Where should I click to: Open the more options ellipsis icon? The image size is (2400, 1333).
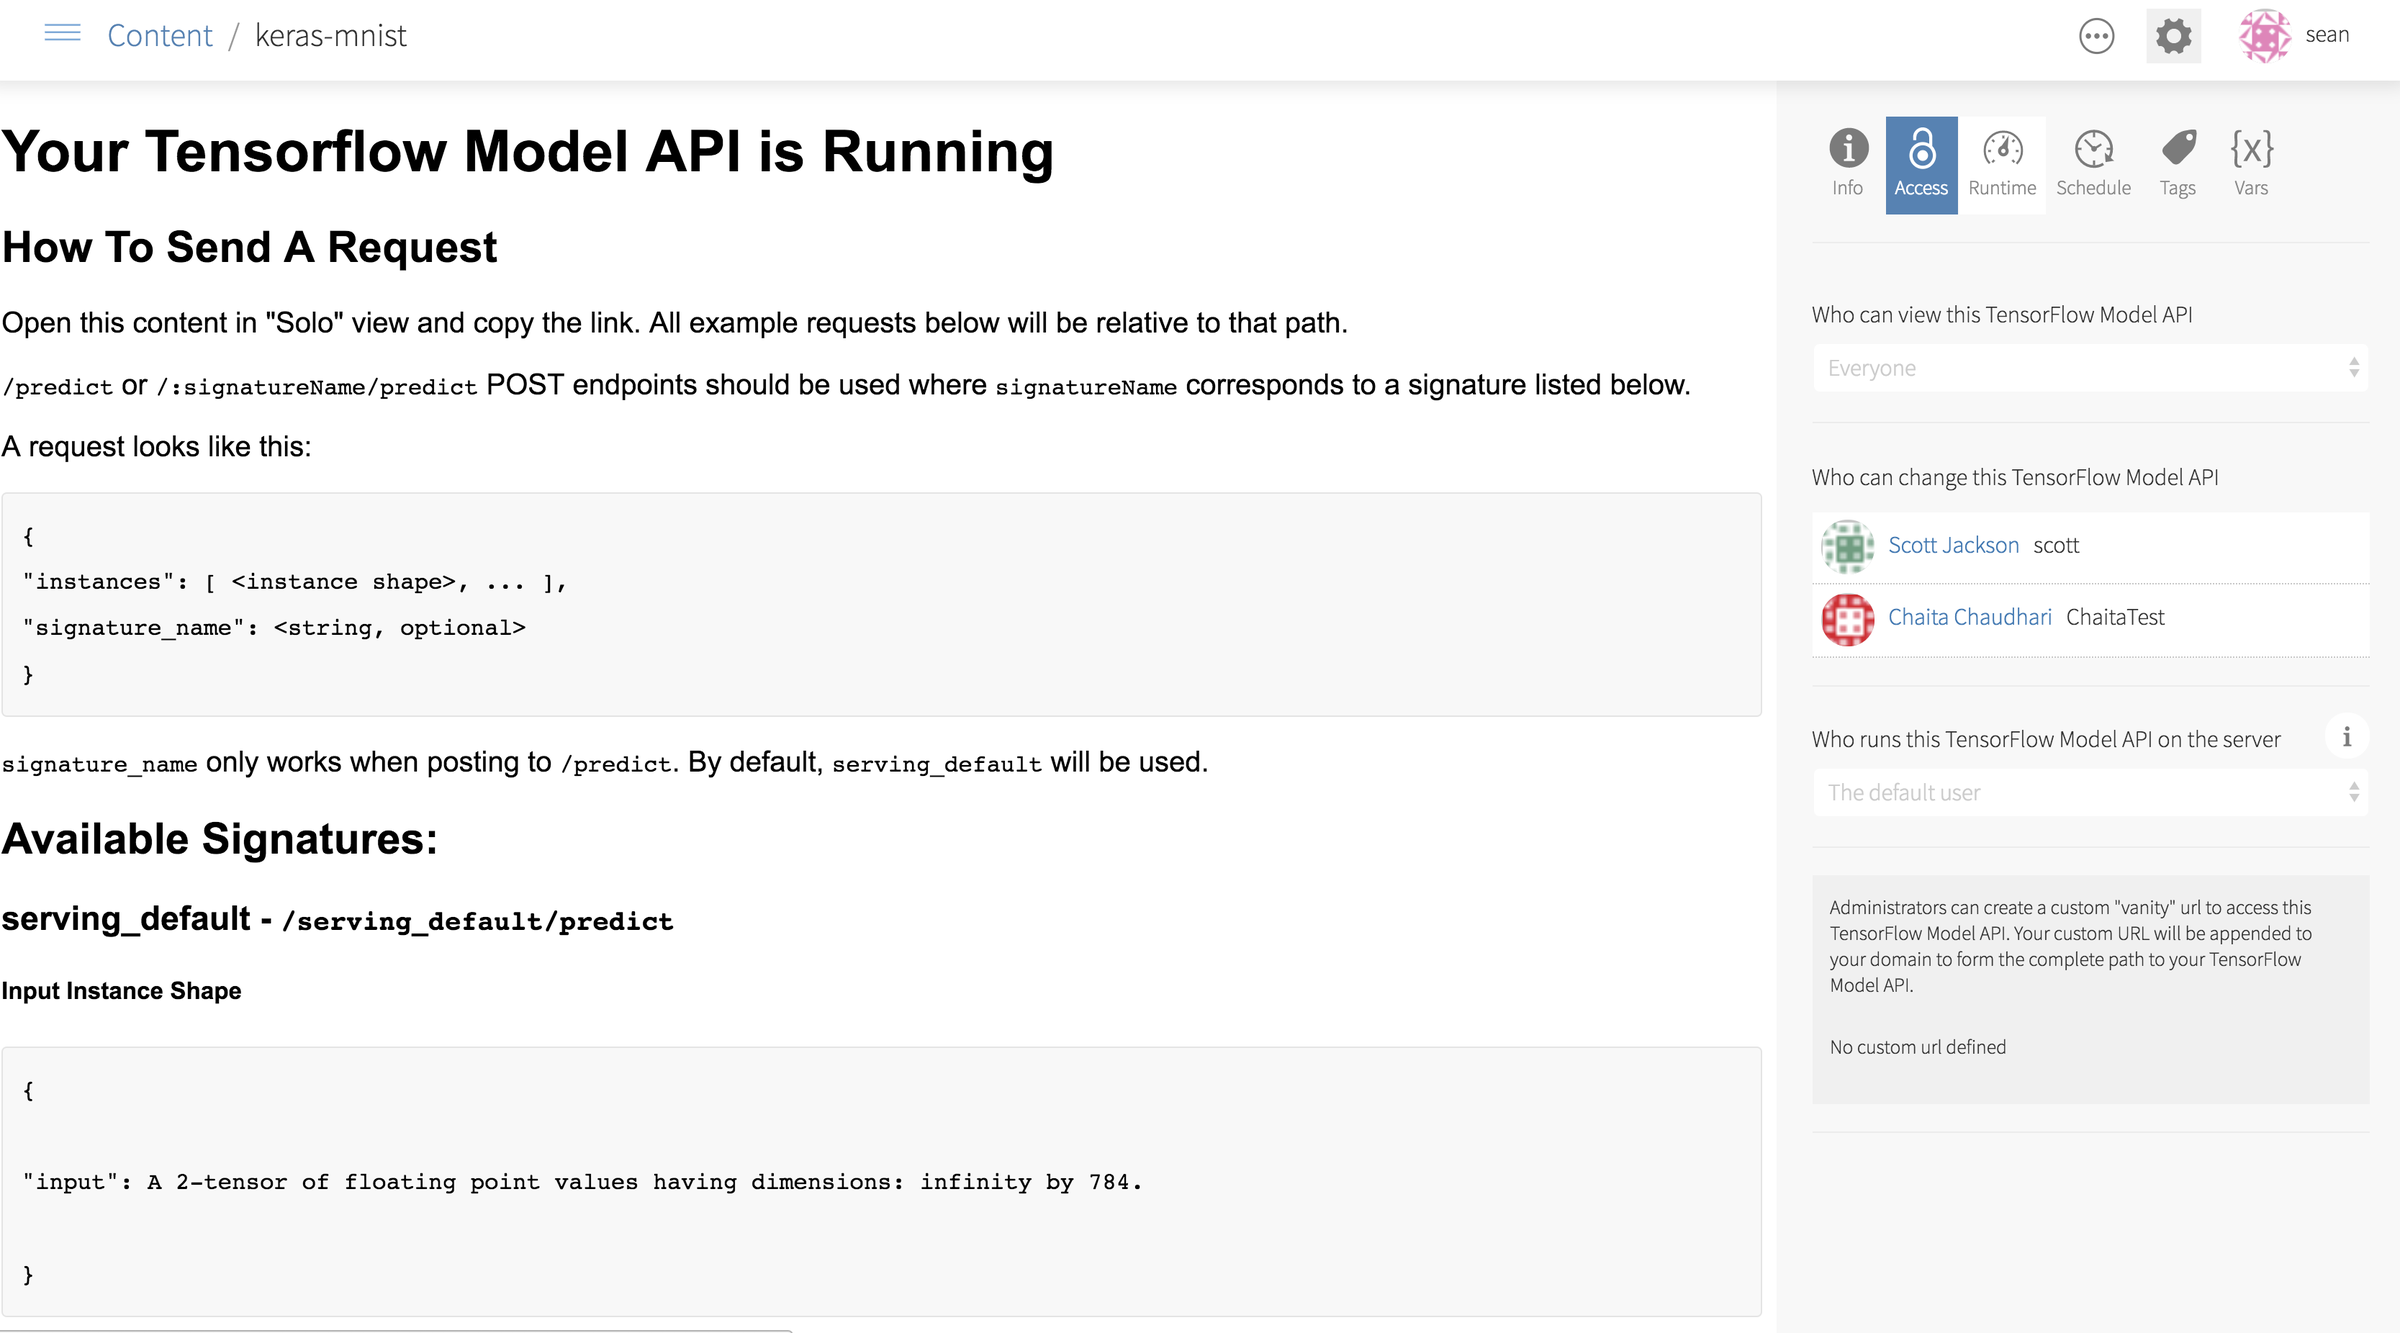(x=2097, y=36)
